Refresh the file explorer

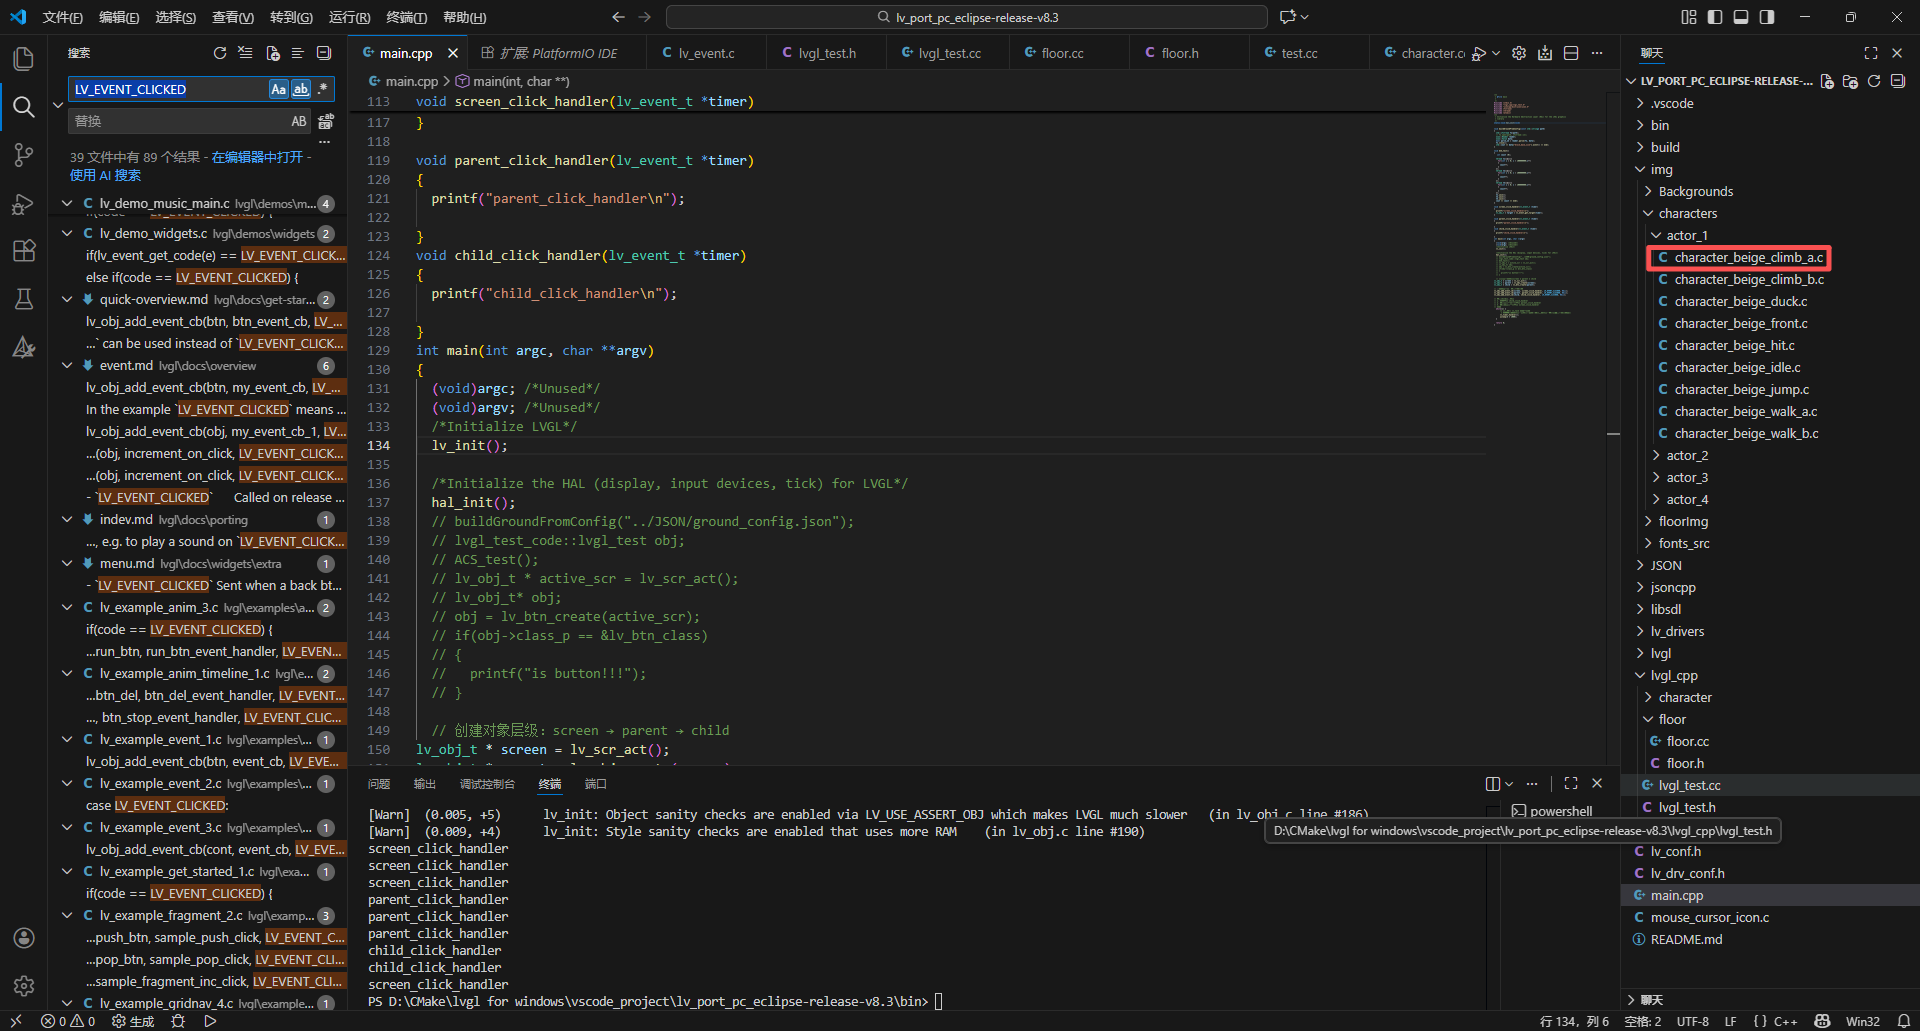click(1874, 81)
